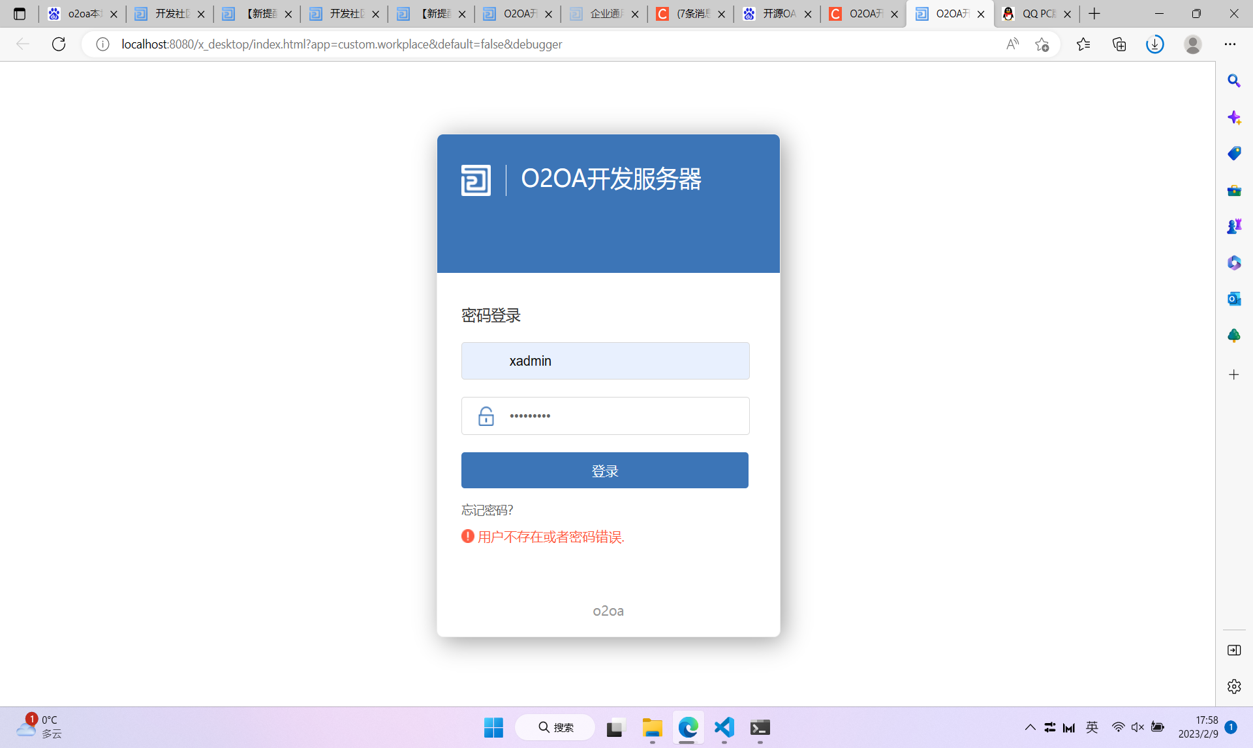Open the Microsoft 365 sidebar icon
Image resolution: width=1253 pixels, height=748 pixels.
pyautogui.click(x=1233, y=262)
